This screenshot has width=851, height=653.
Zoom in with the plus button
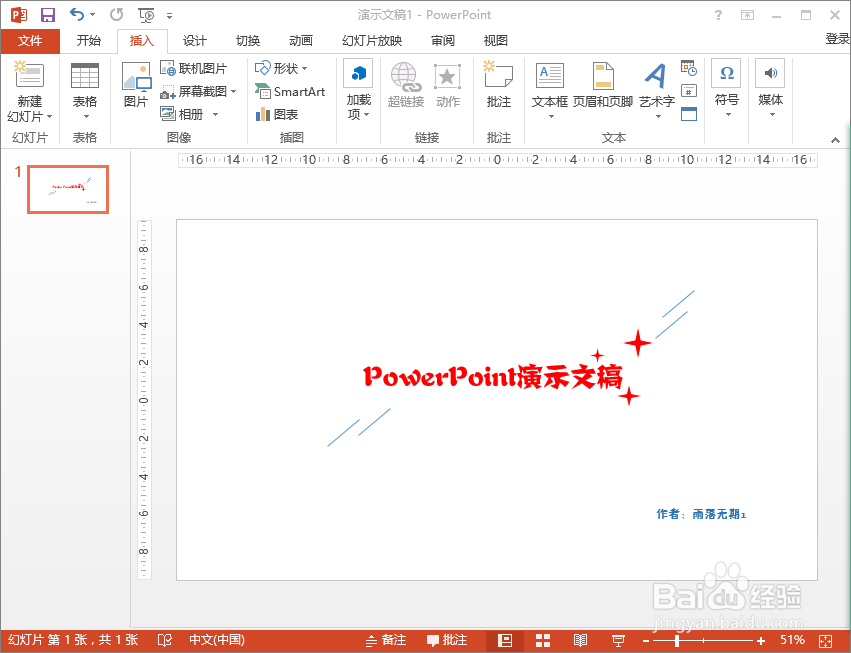[761, 641]
